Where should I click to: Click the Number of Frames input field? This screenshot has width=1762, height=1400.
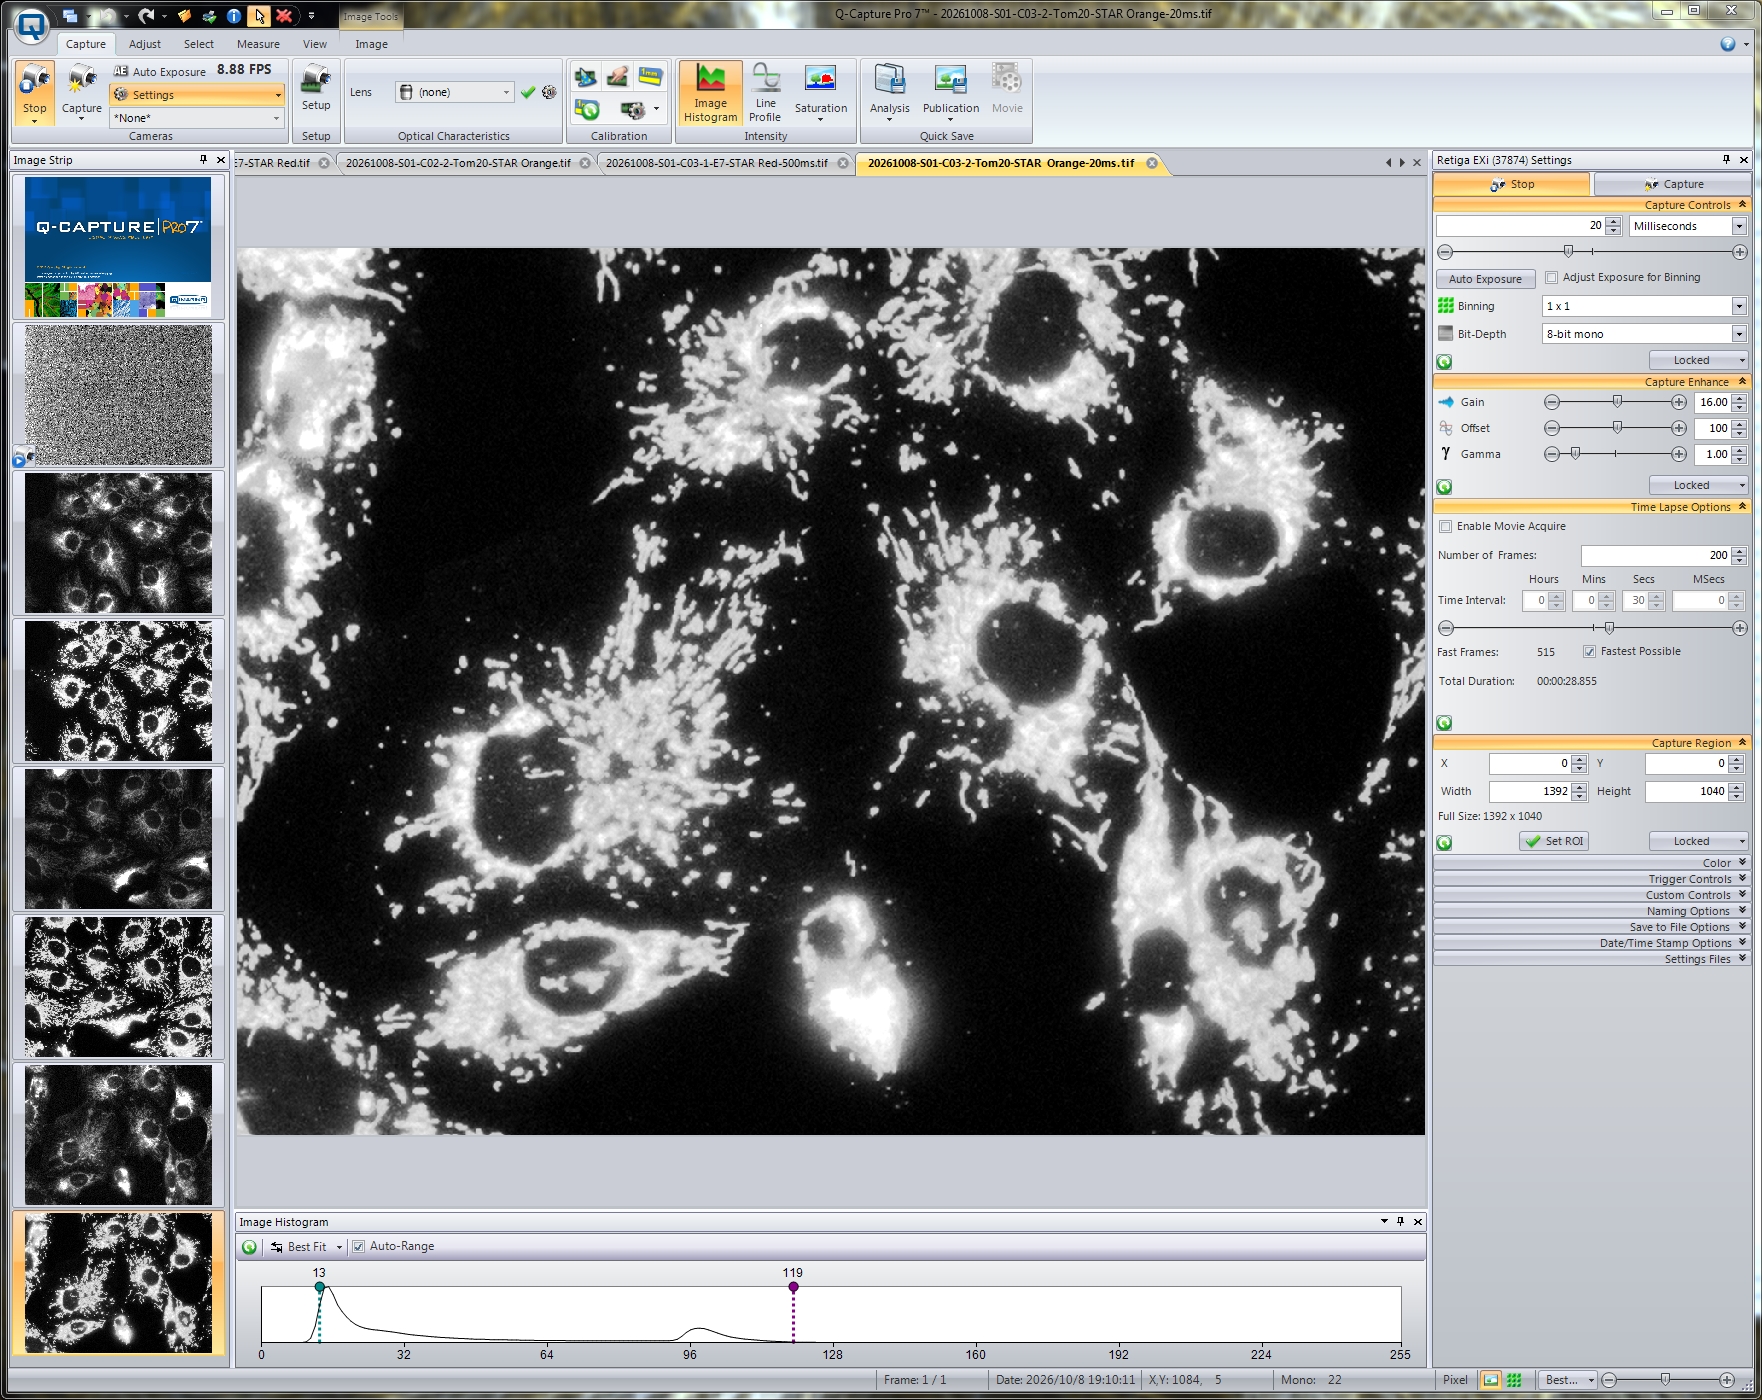coord(1655,556)
